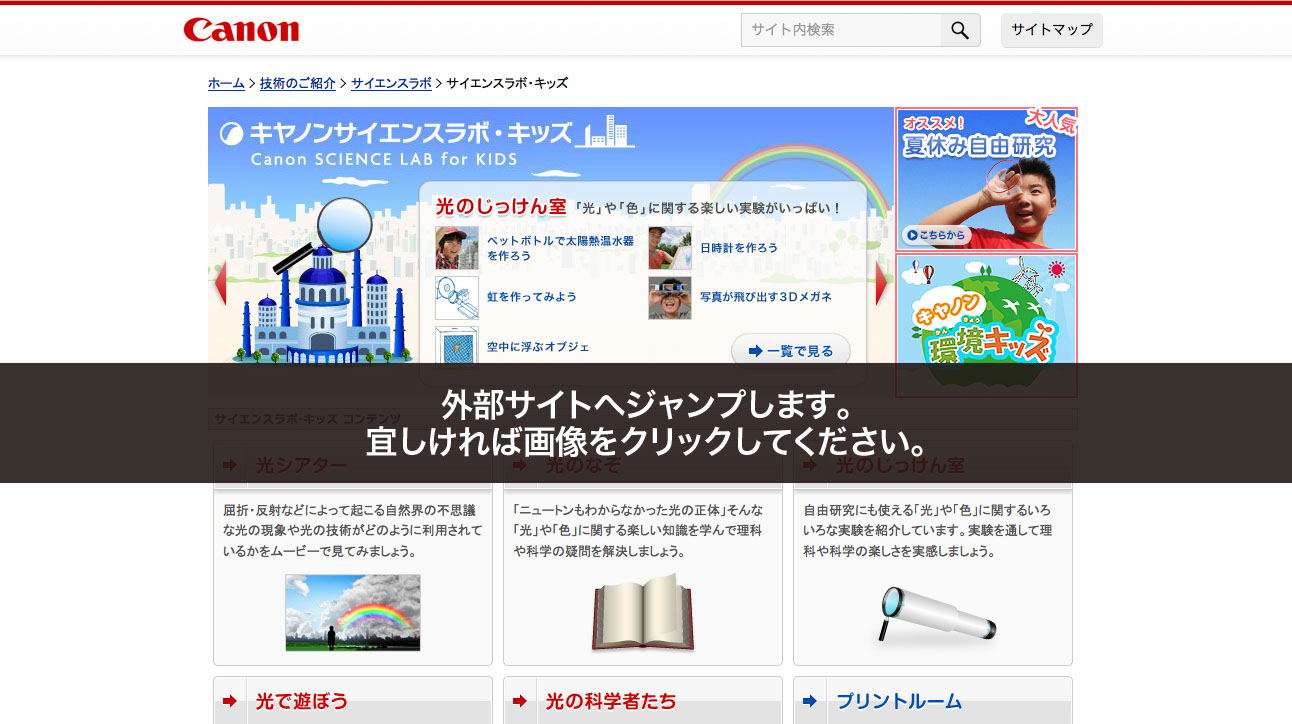Open the 夏休み自由研究 banner
This screenshot has height=724, width=1292.
pyautogui.click(x=986, y=179)
